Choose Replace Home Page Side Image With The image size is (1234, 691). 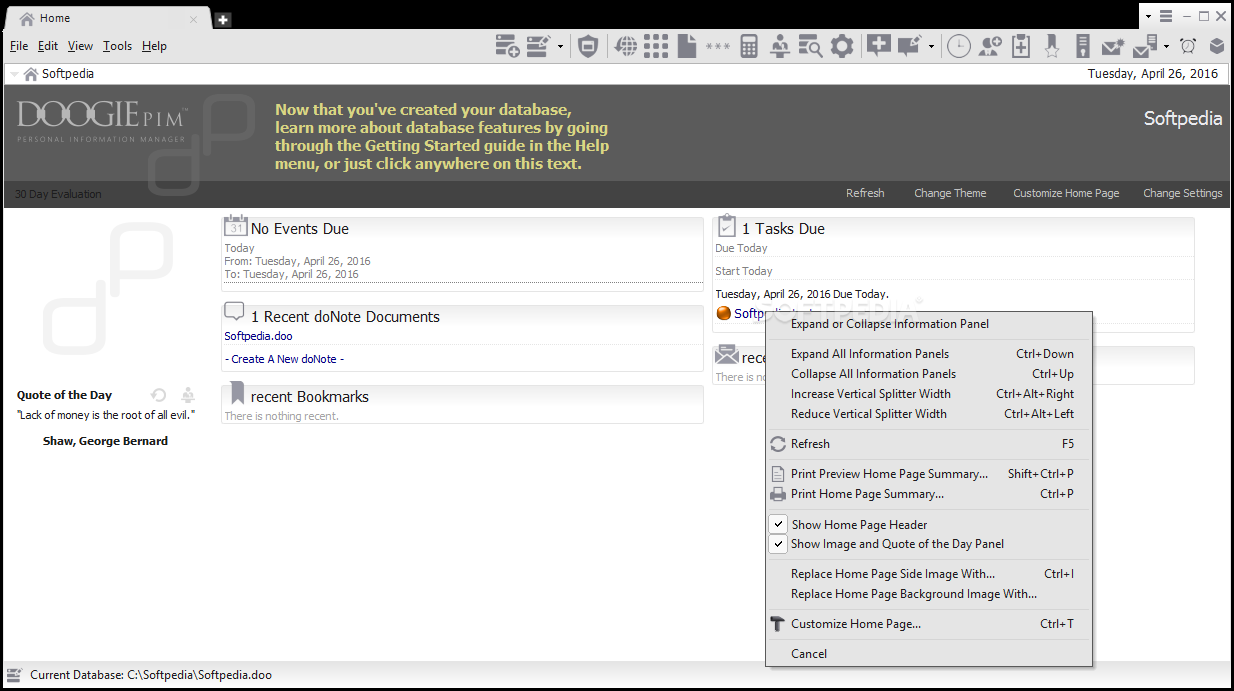tap(928, 573)
